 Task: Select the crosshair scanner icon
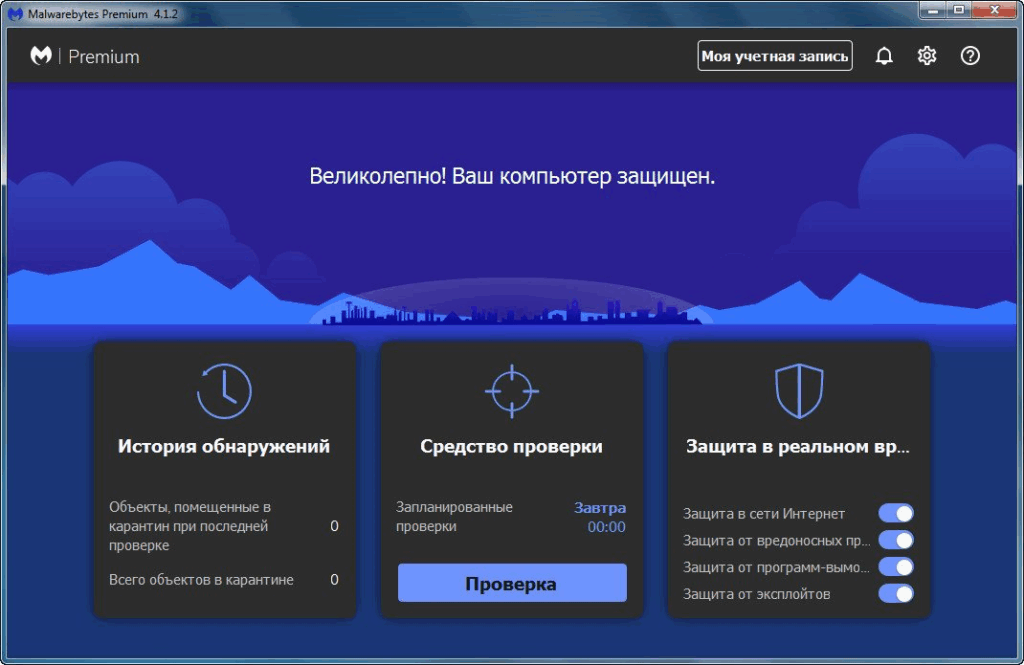[511, 390]
